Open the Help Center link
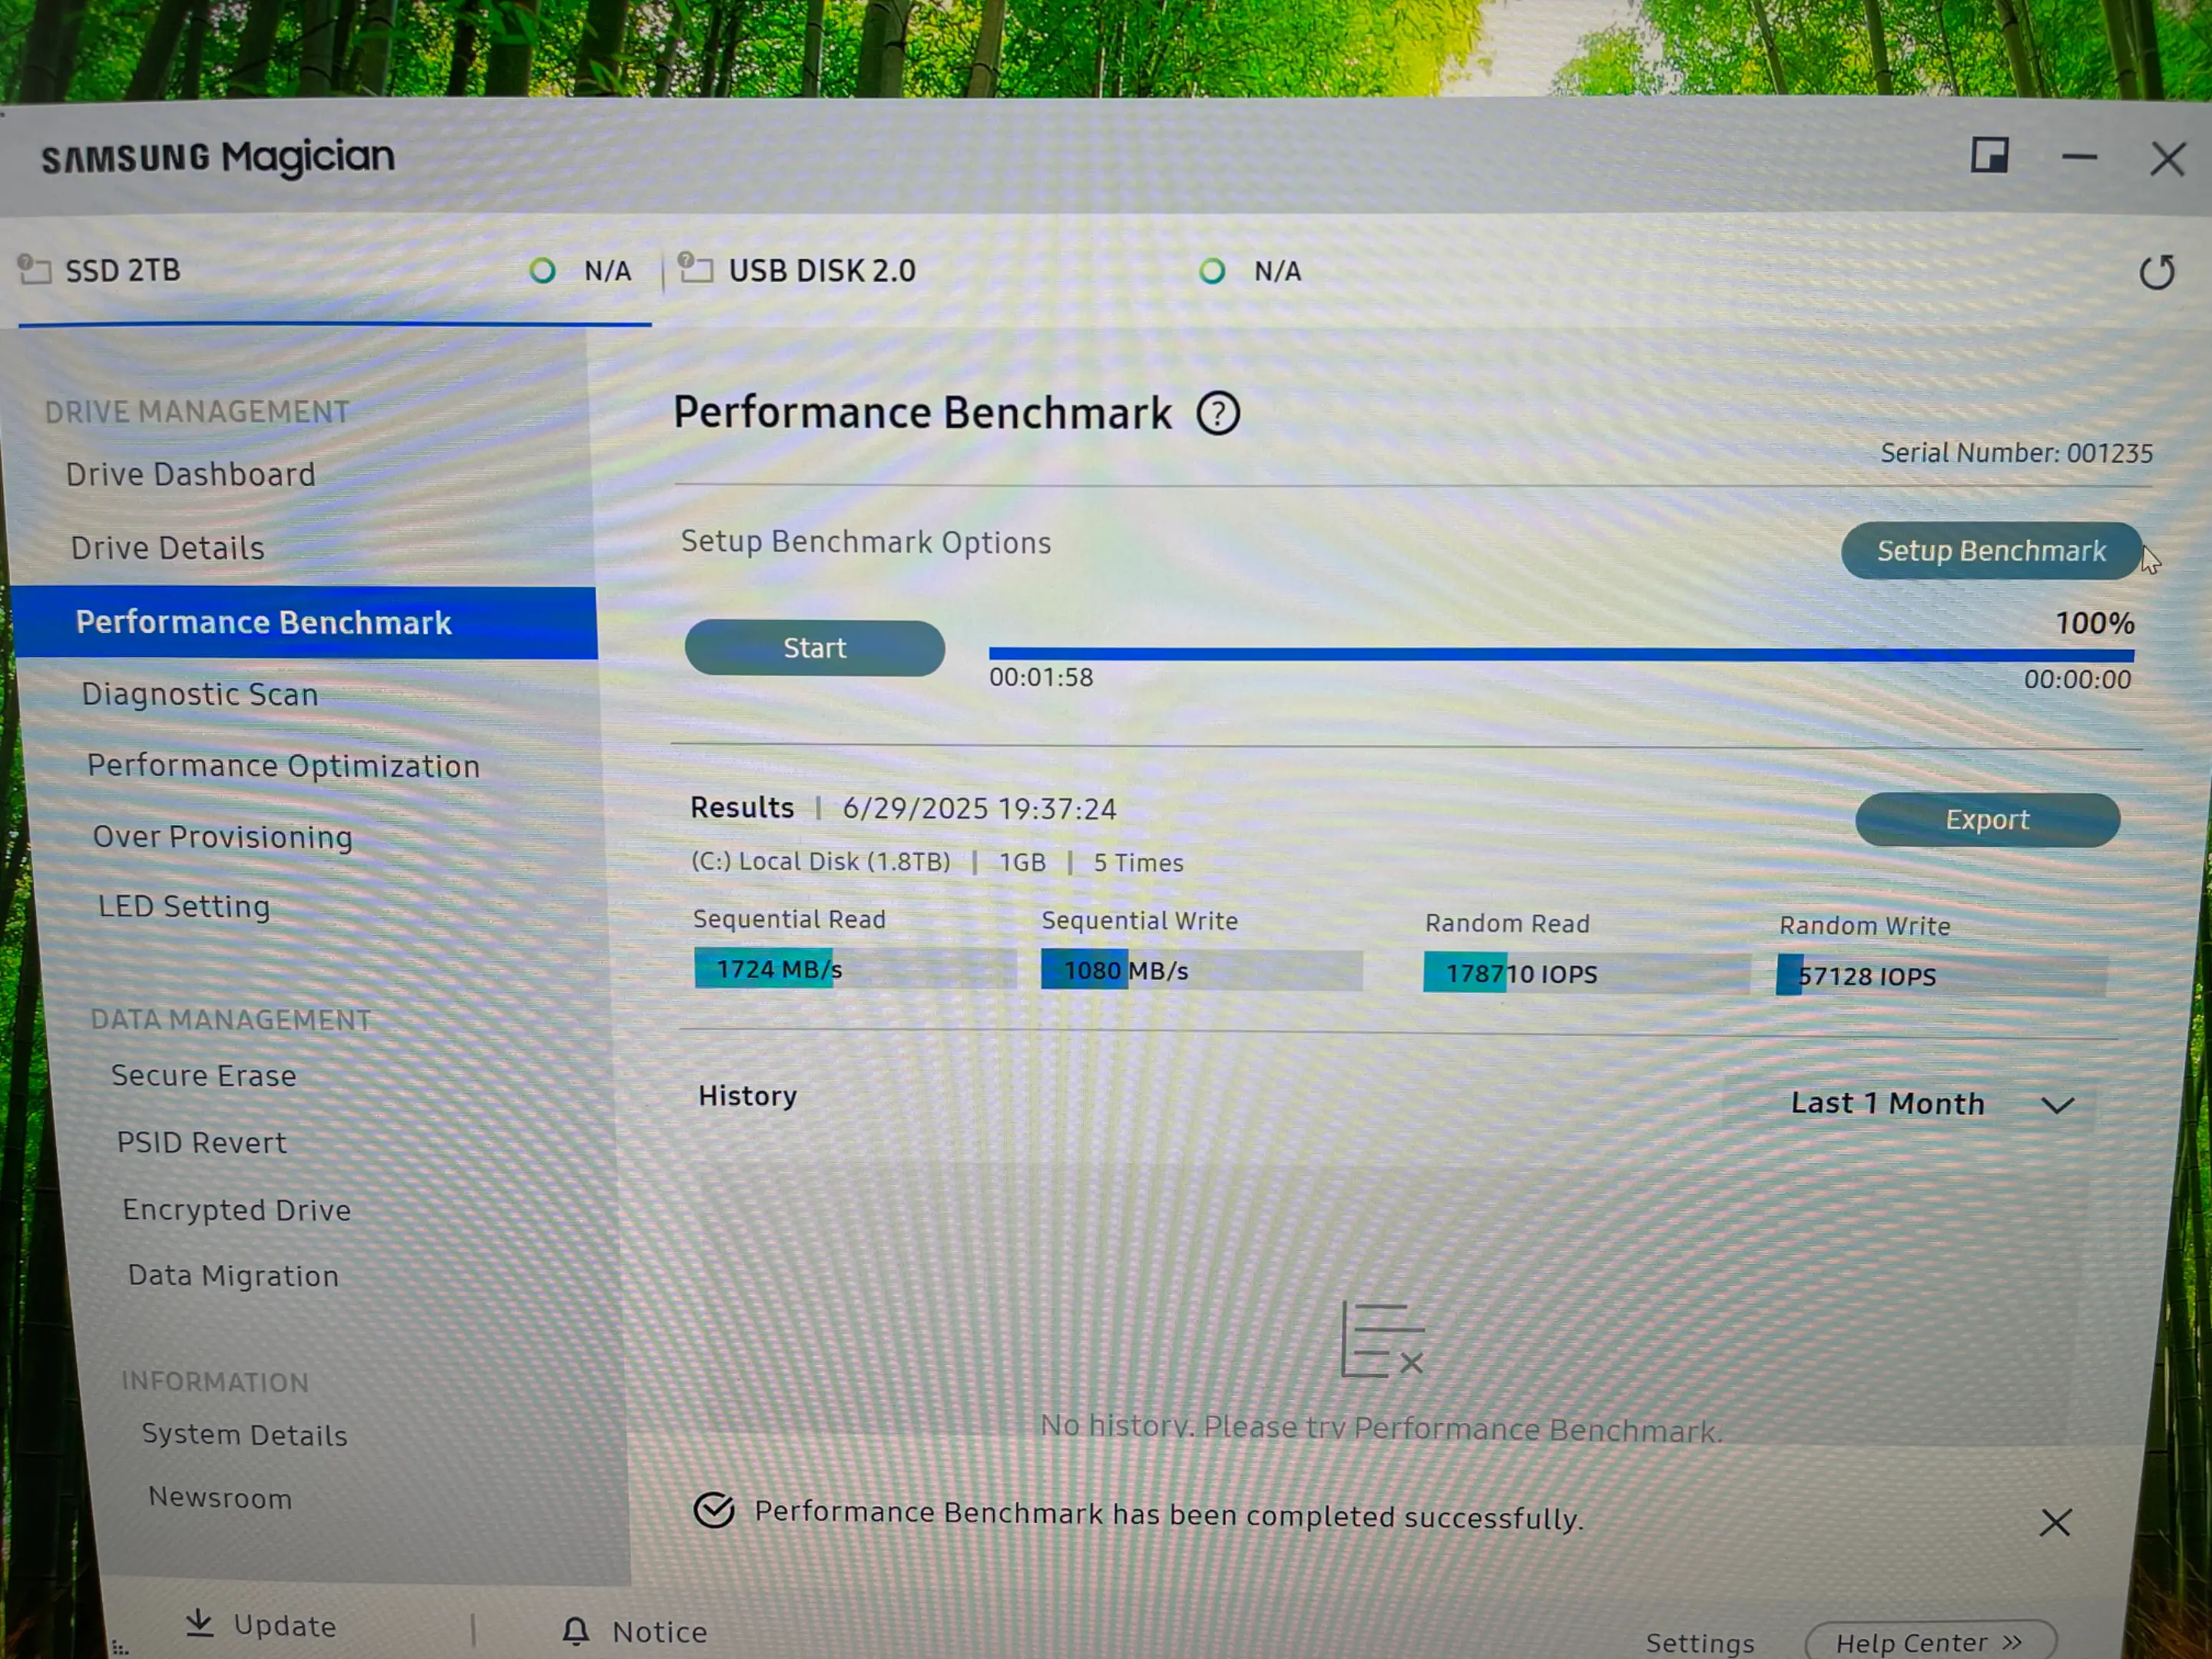Screen dimensions: 2212x1659 (x=1930, y=1642)
